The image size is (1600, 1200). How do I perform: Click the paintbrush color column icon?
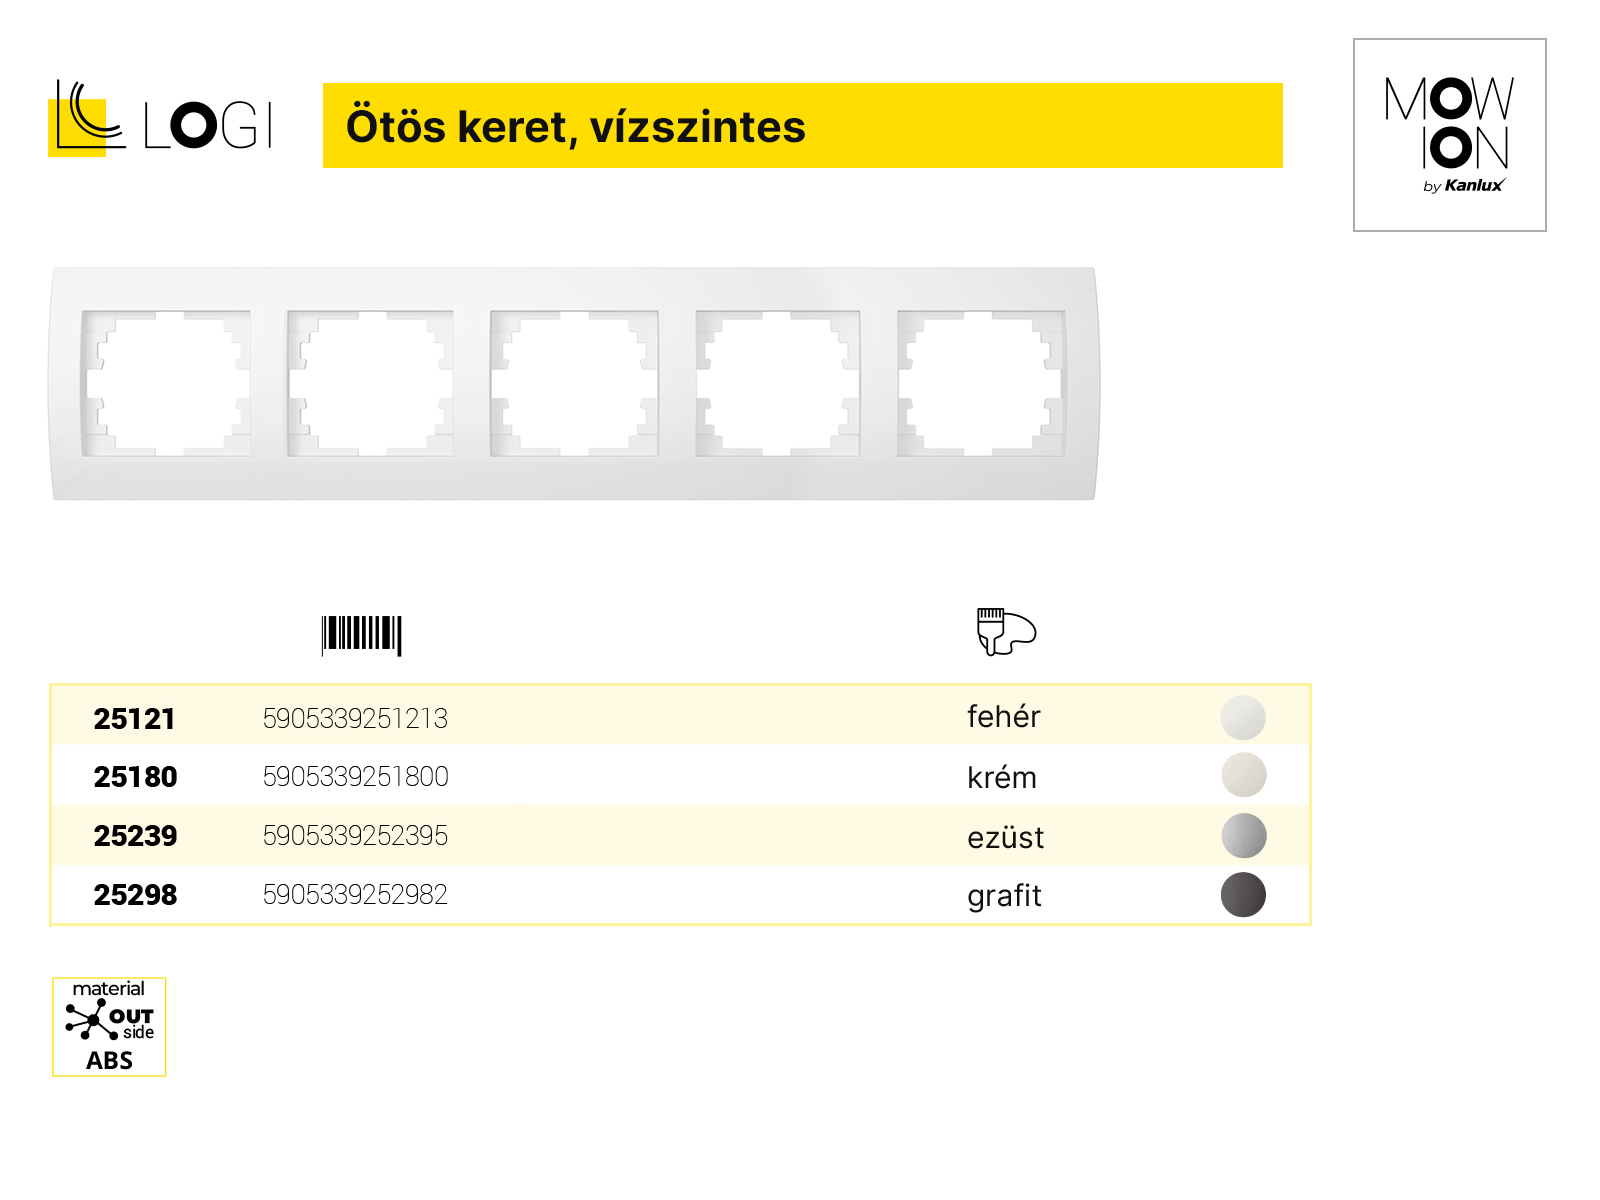pos(1006,632)
